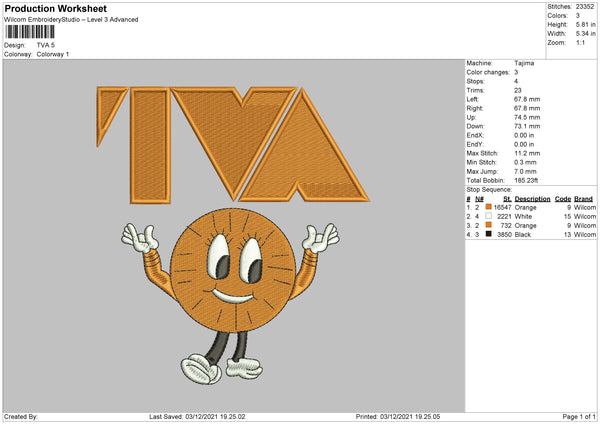Click the Up value '74.5 mm'
600x424 pixels.
527,117
